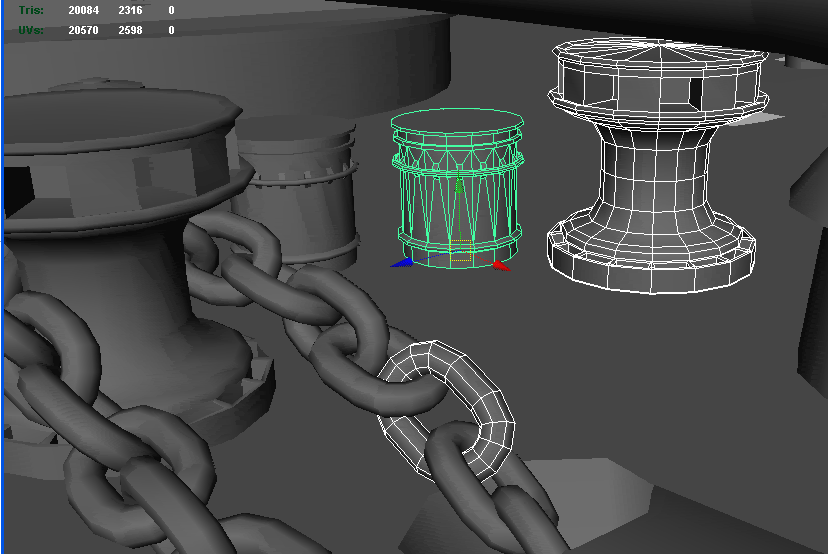Screen dimensions: 828x554
Task: Click the 20570 UV count value
Action: click(x=83, y=30)
